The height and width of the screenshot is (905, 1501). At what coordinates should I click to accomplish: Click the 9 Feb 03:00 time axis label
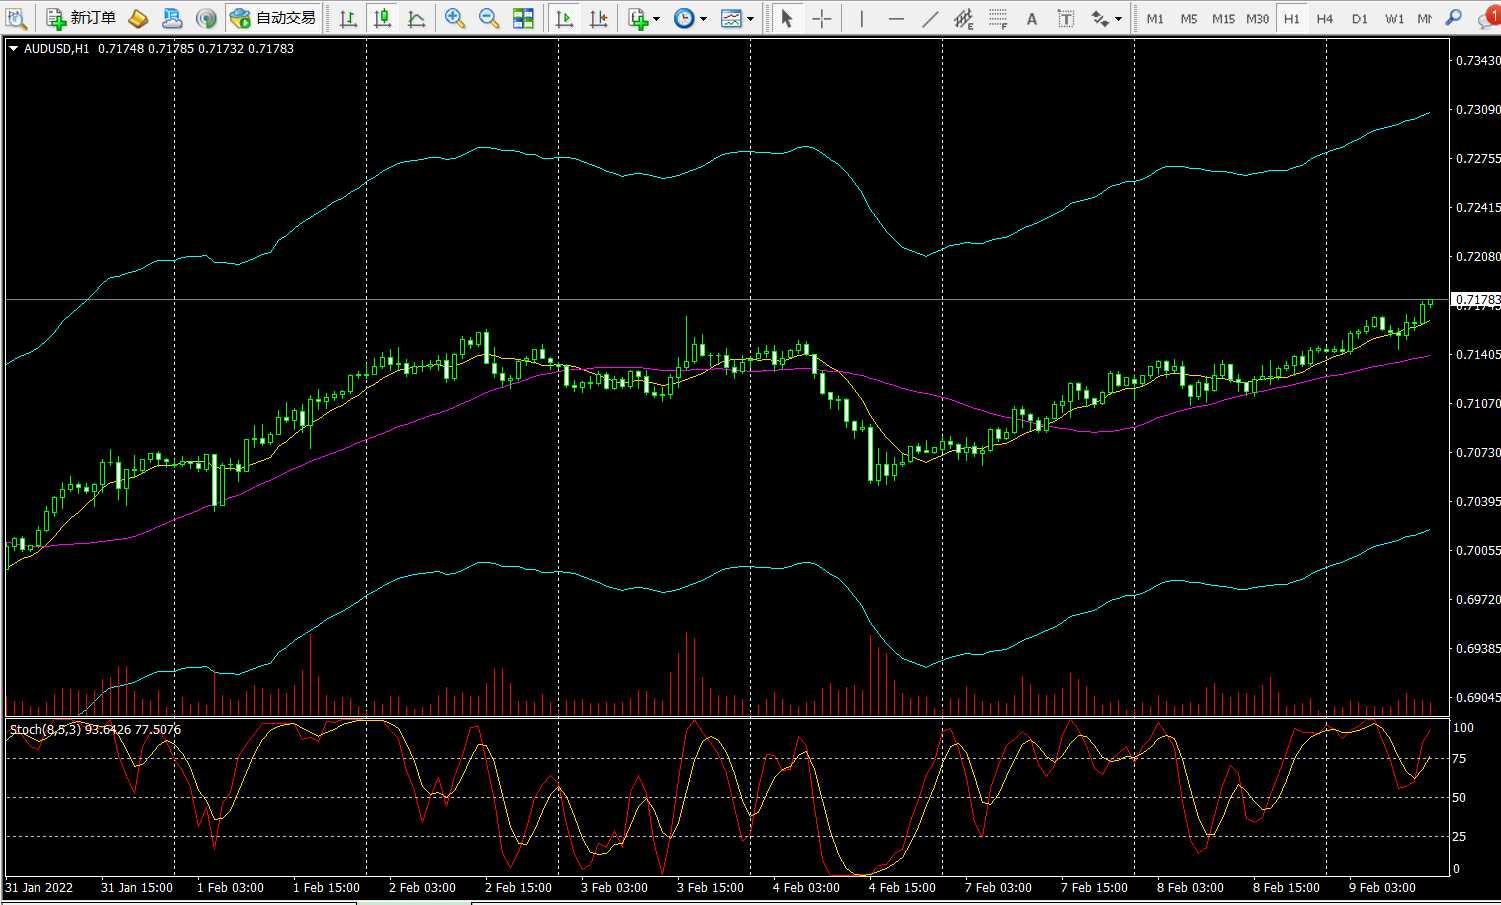[1382, 887]
